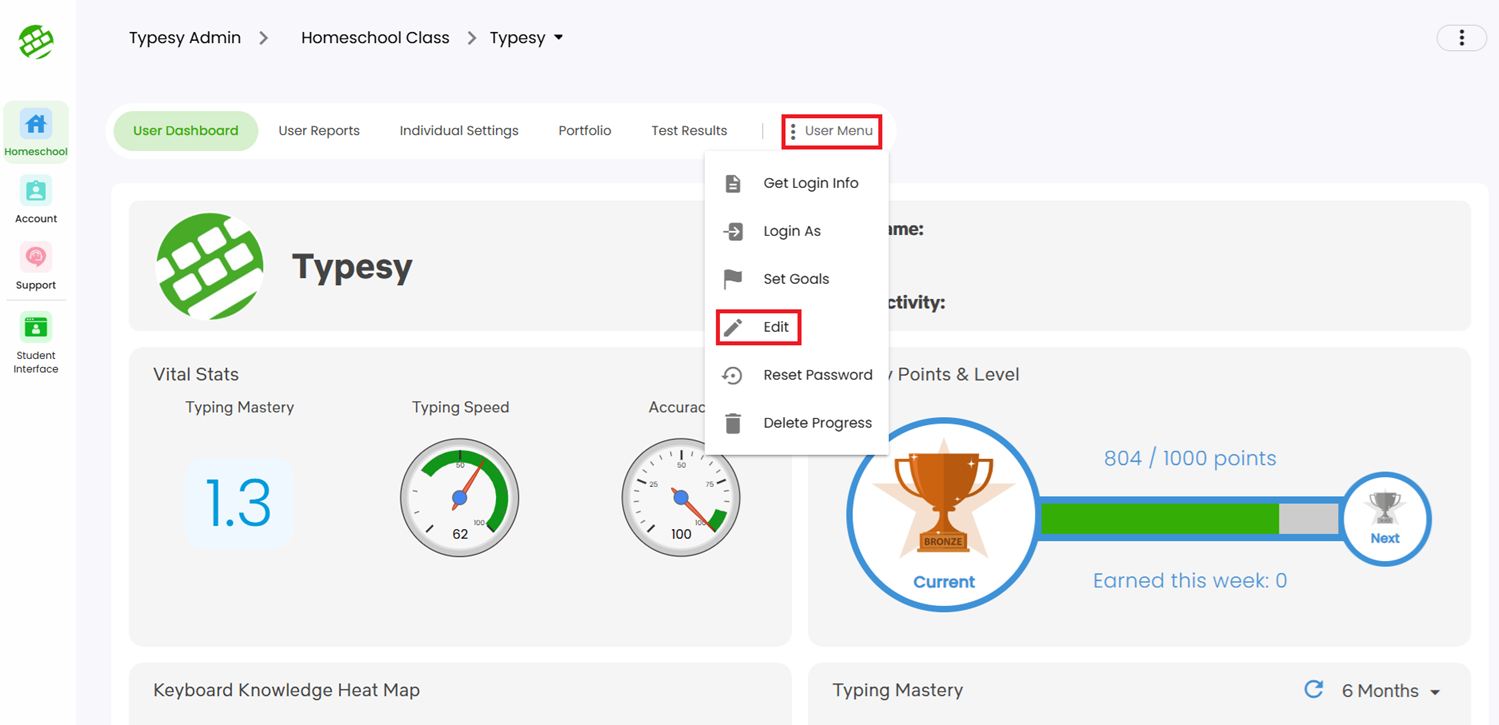Select Edit menu entry

click(x=796, y=327)
